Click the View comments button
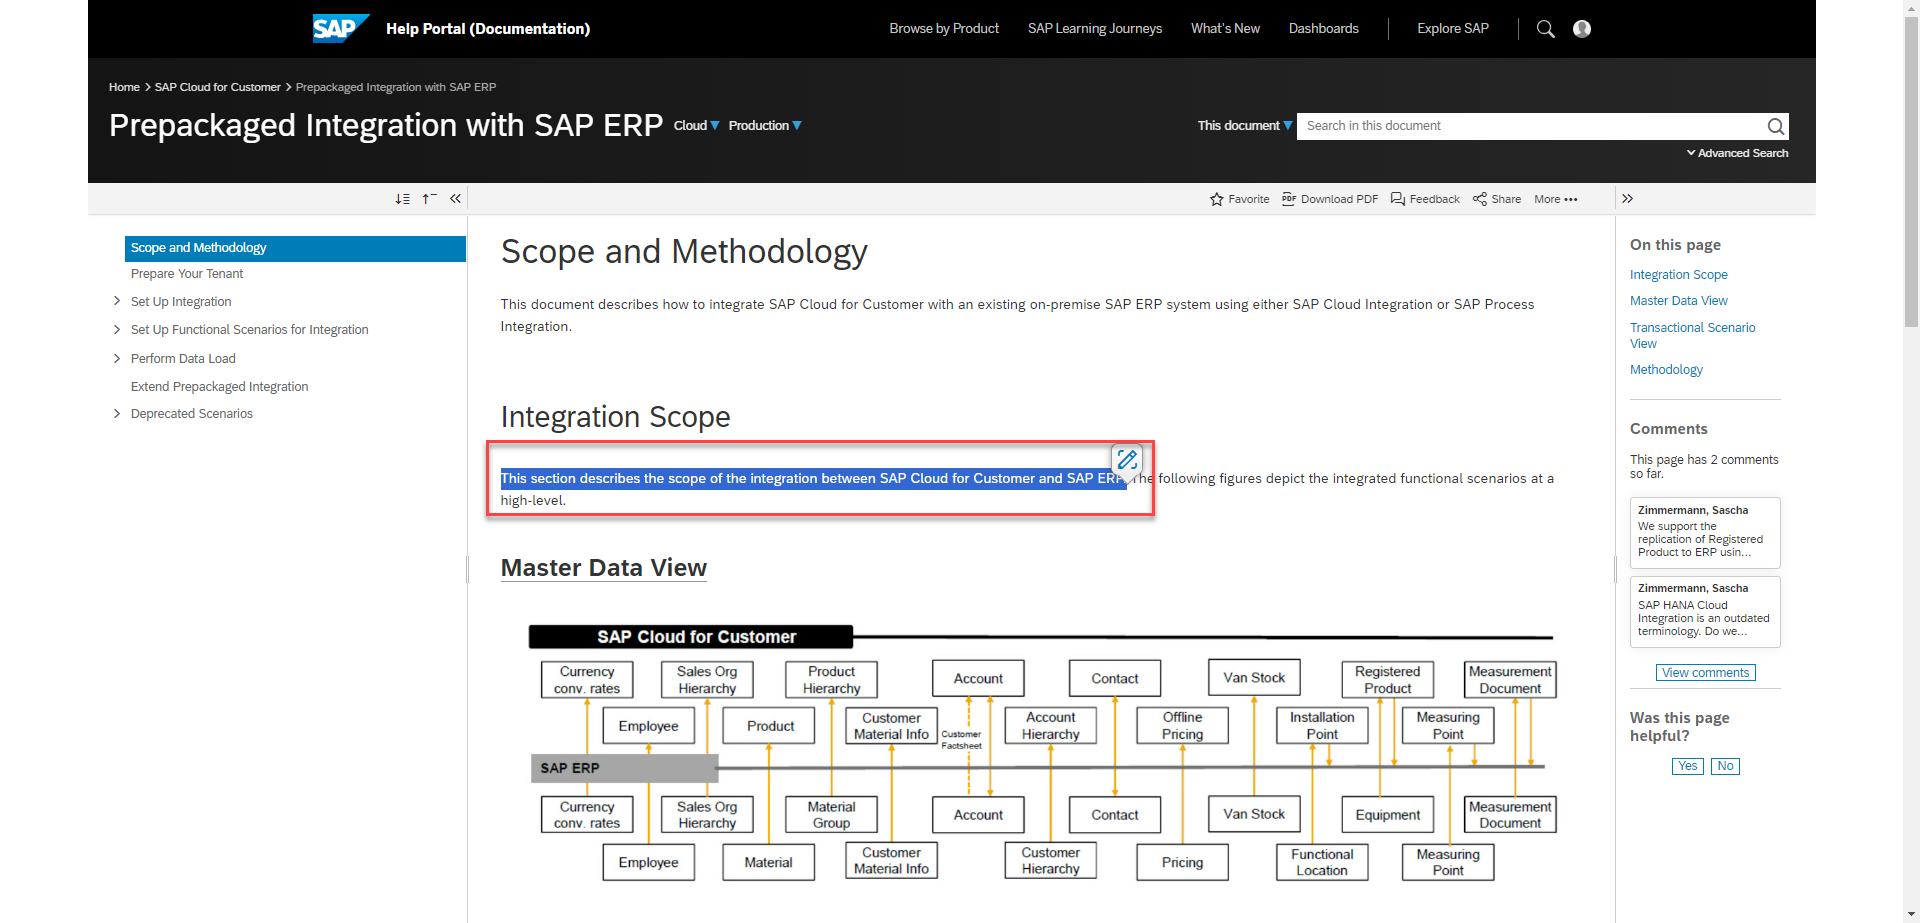Viewport: 1920px width, 923px height. (1705, 673)
